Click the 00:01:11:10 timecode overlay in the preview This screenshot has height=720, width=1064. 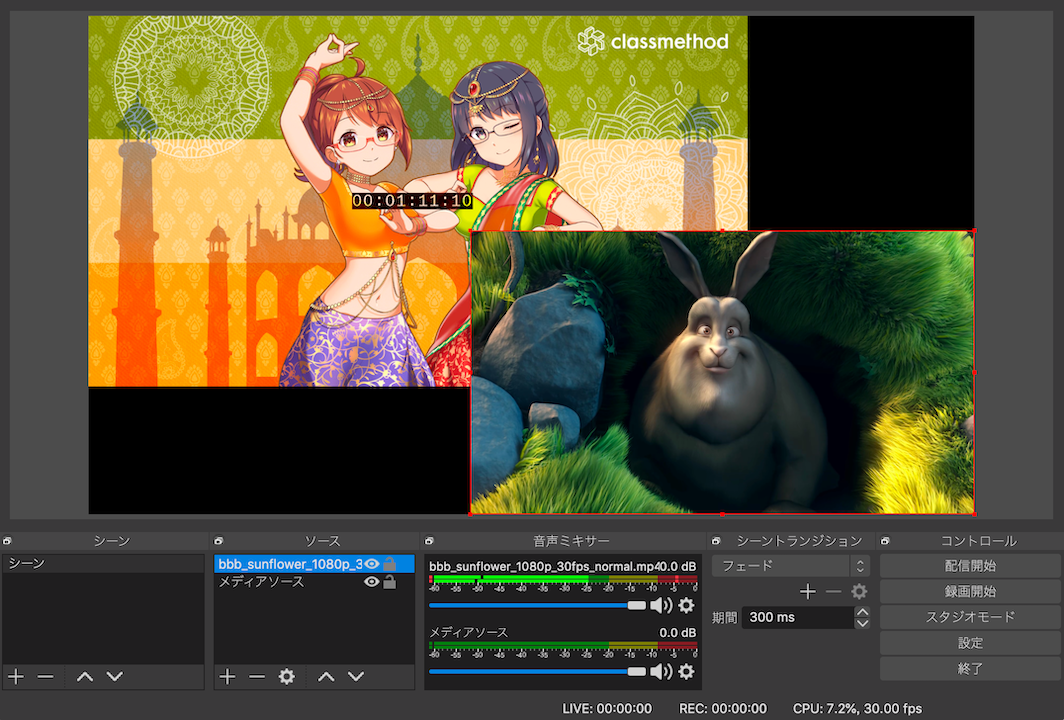412,200
